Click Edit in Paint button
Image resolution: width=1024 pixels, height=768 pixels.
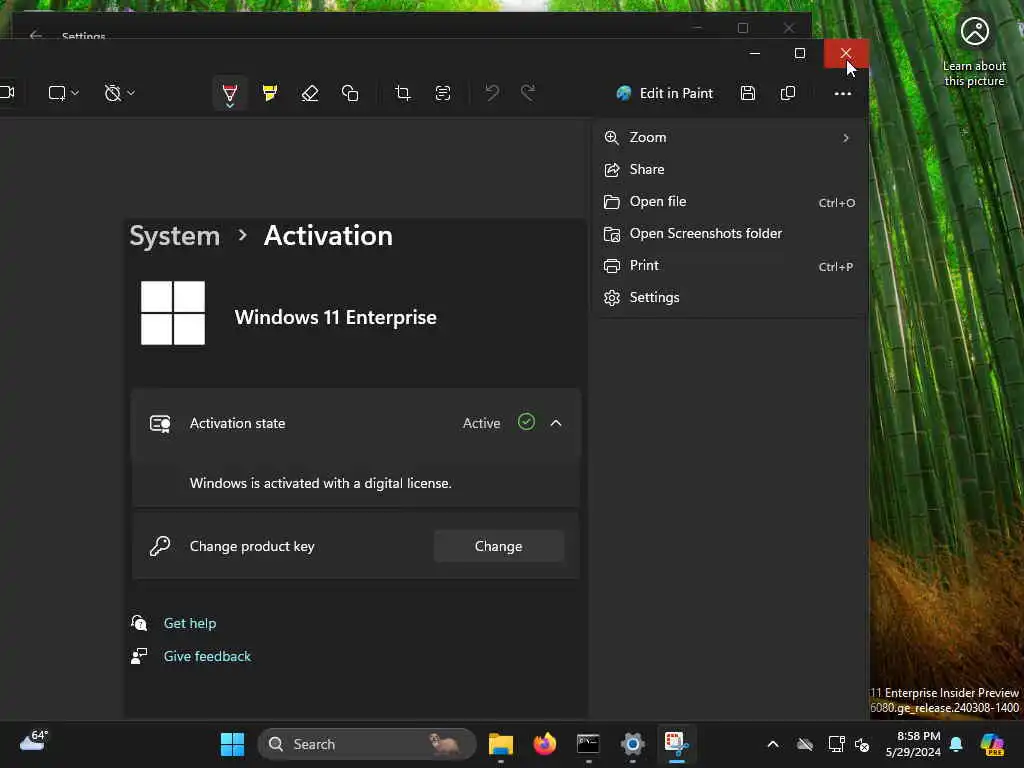pyautogui.click(x=664, y=93)
